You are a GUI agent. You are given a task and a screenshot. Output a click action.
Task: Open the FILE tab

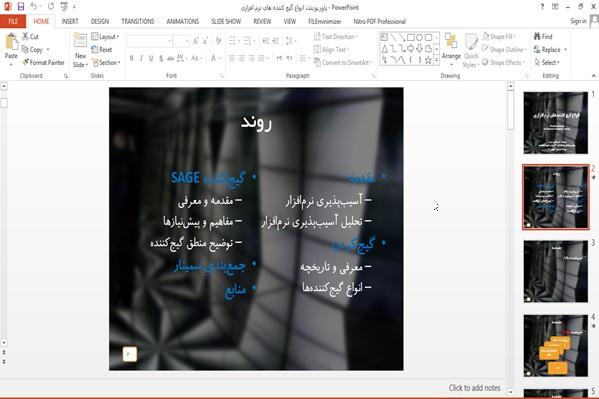coord(13,21)
